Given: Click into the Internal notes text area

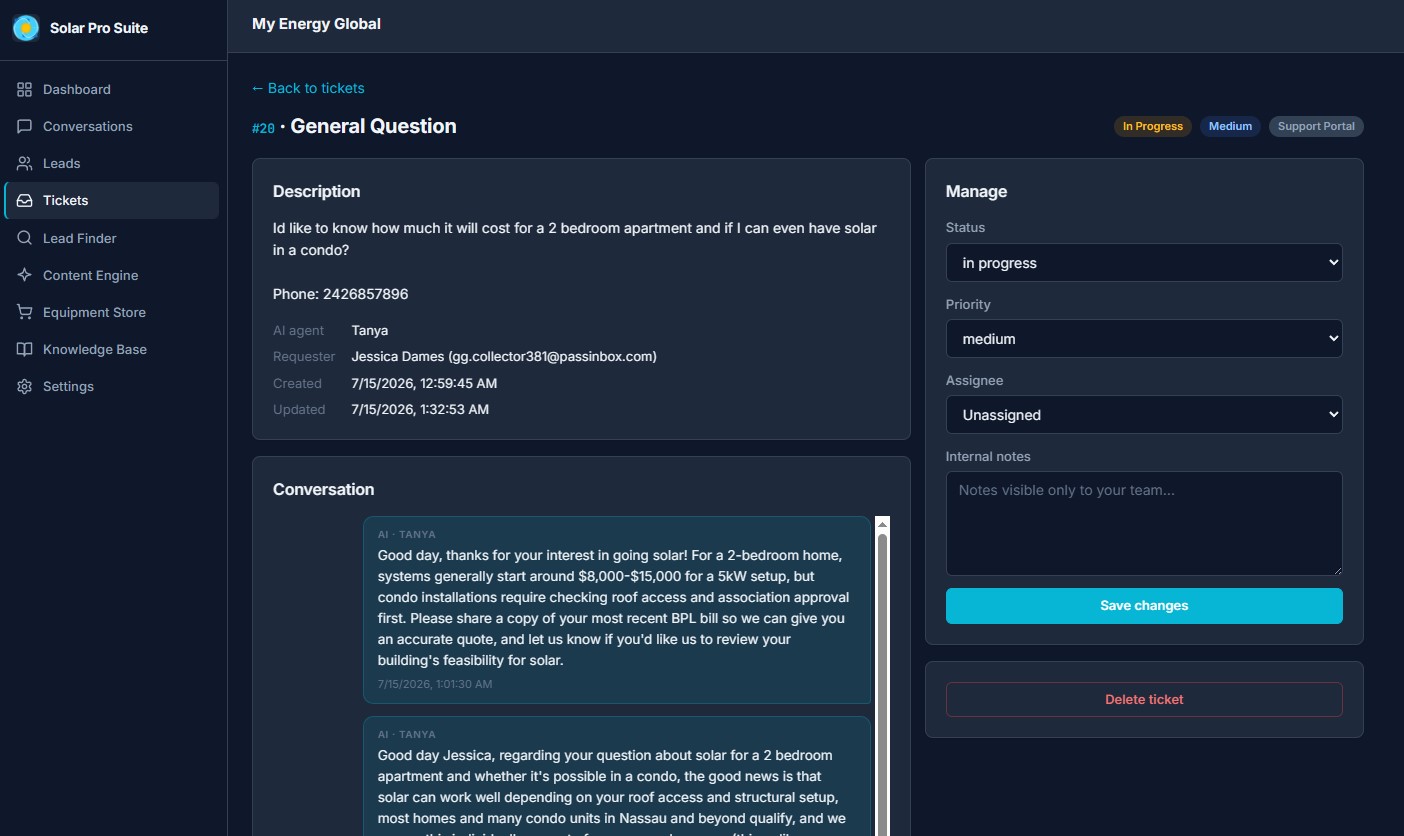Looking at the screenshot, I should [x=1144, y=524].
